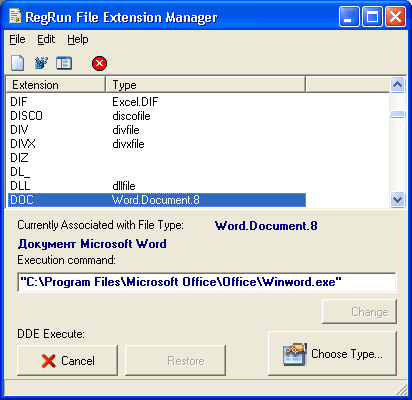
Task: Click the new blank document toolbar icon
Action: tap(18, 63)
